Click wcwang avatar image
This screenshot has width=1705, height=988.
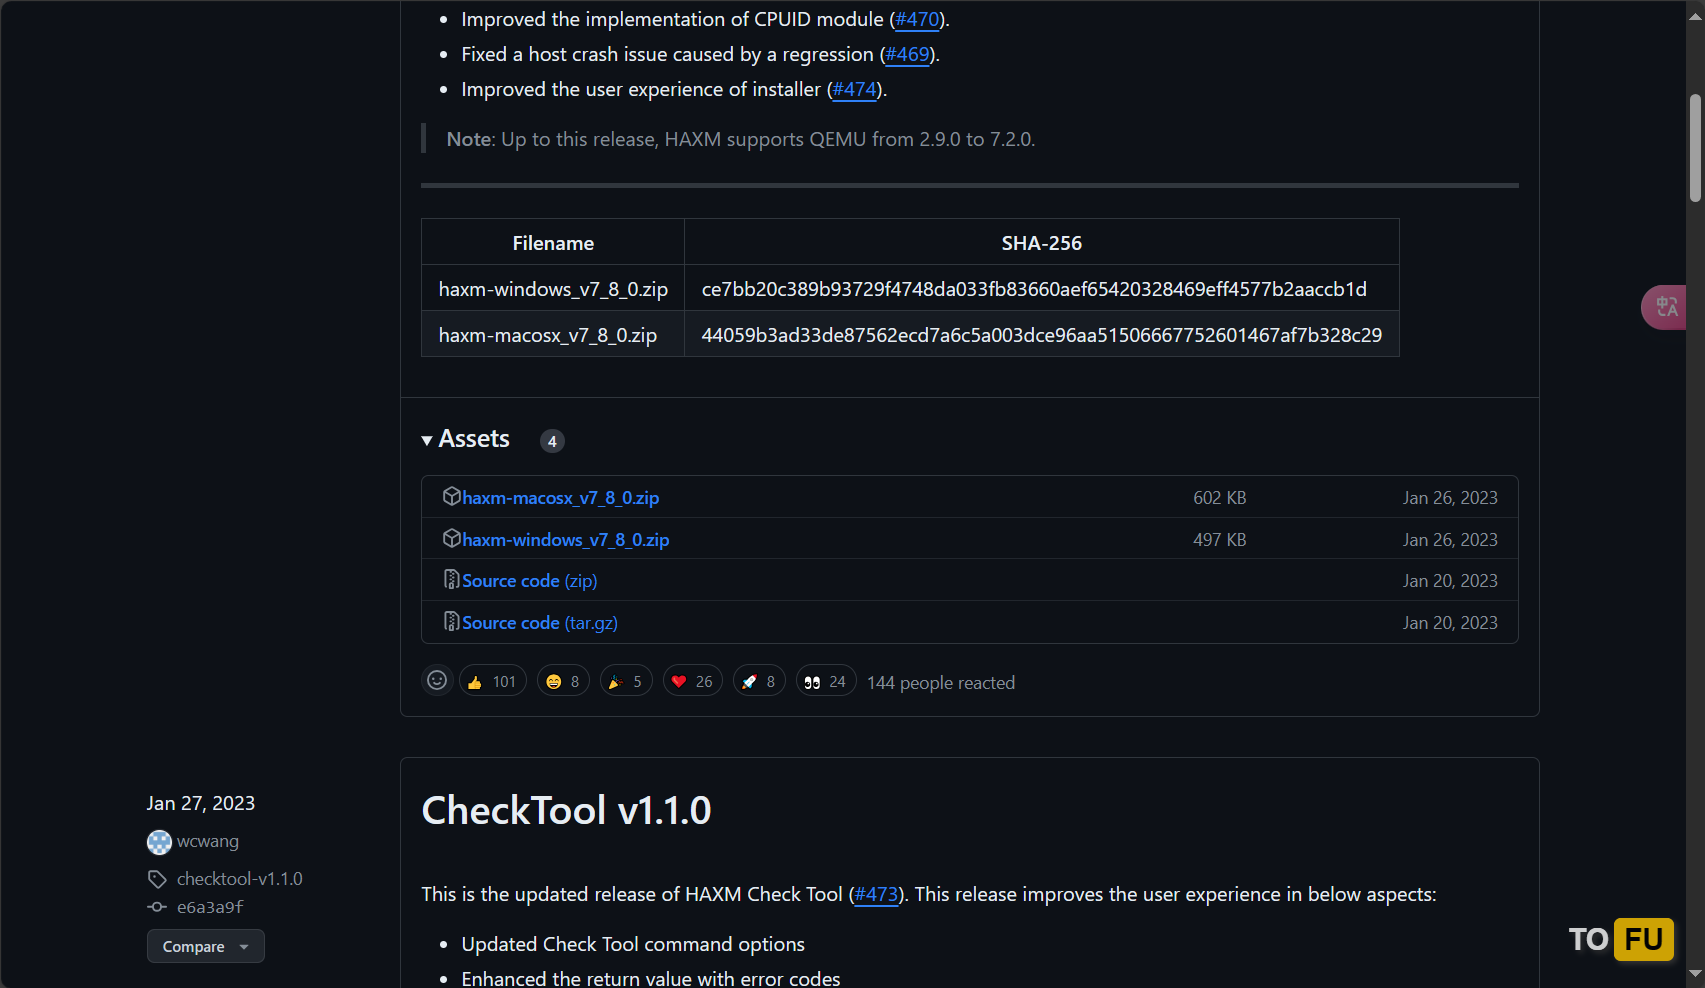(x=159, y=842)
